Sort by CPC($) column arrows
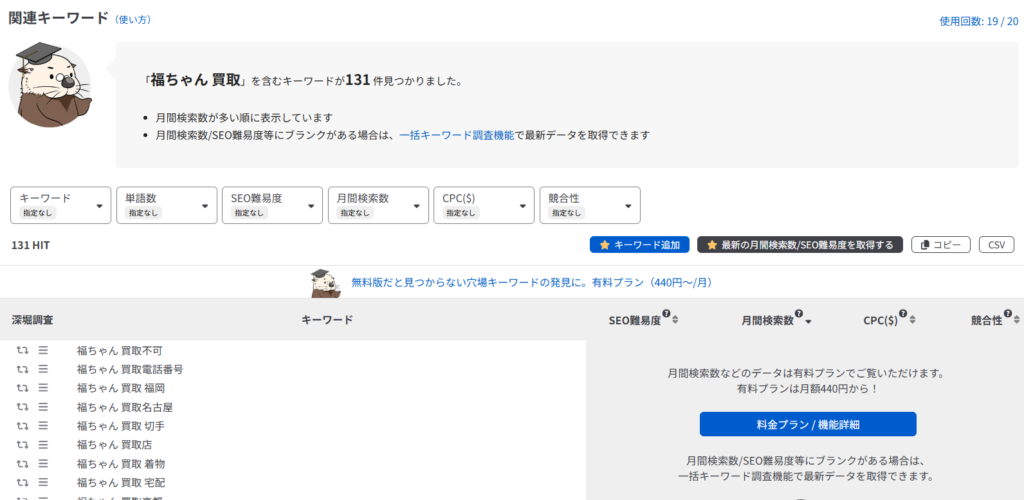This screenshot has height=500, width=1024. [x=912, y=320]
